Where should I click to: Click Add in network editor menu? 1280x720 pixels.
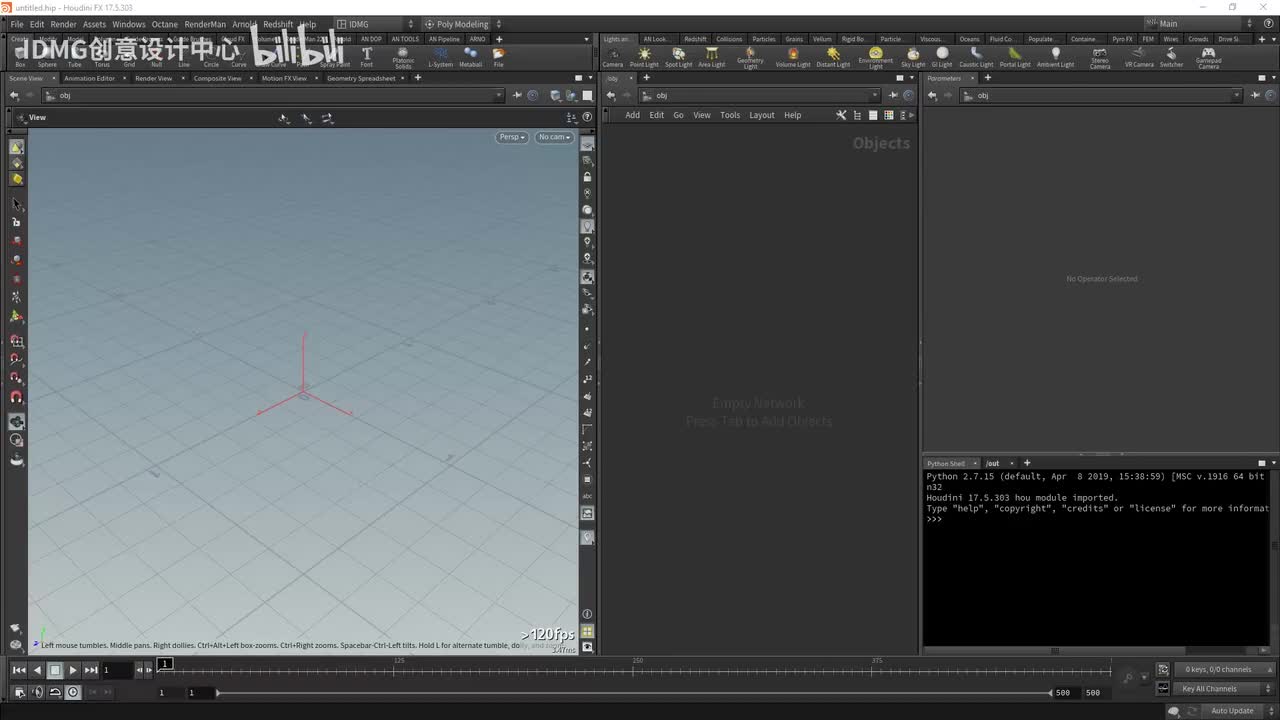pos(632,115)
